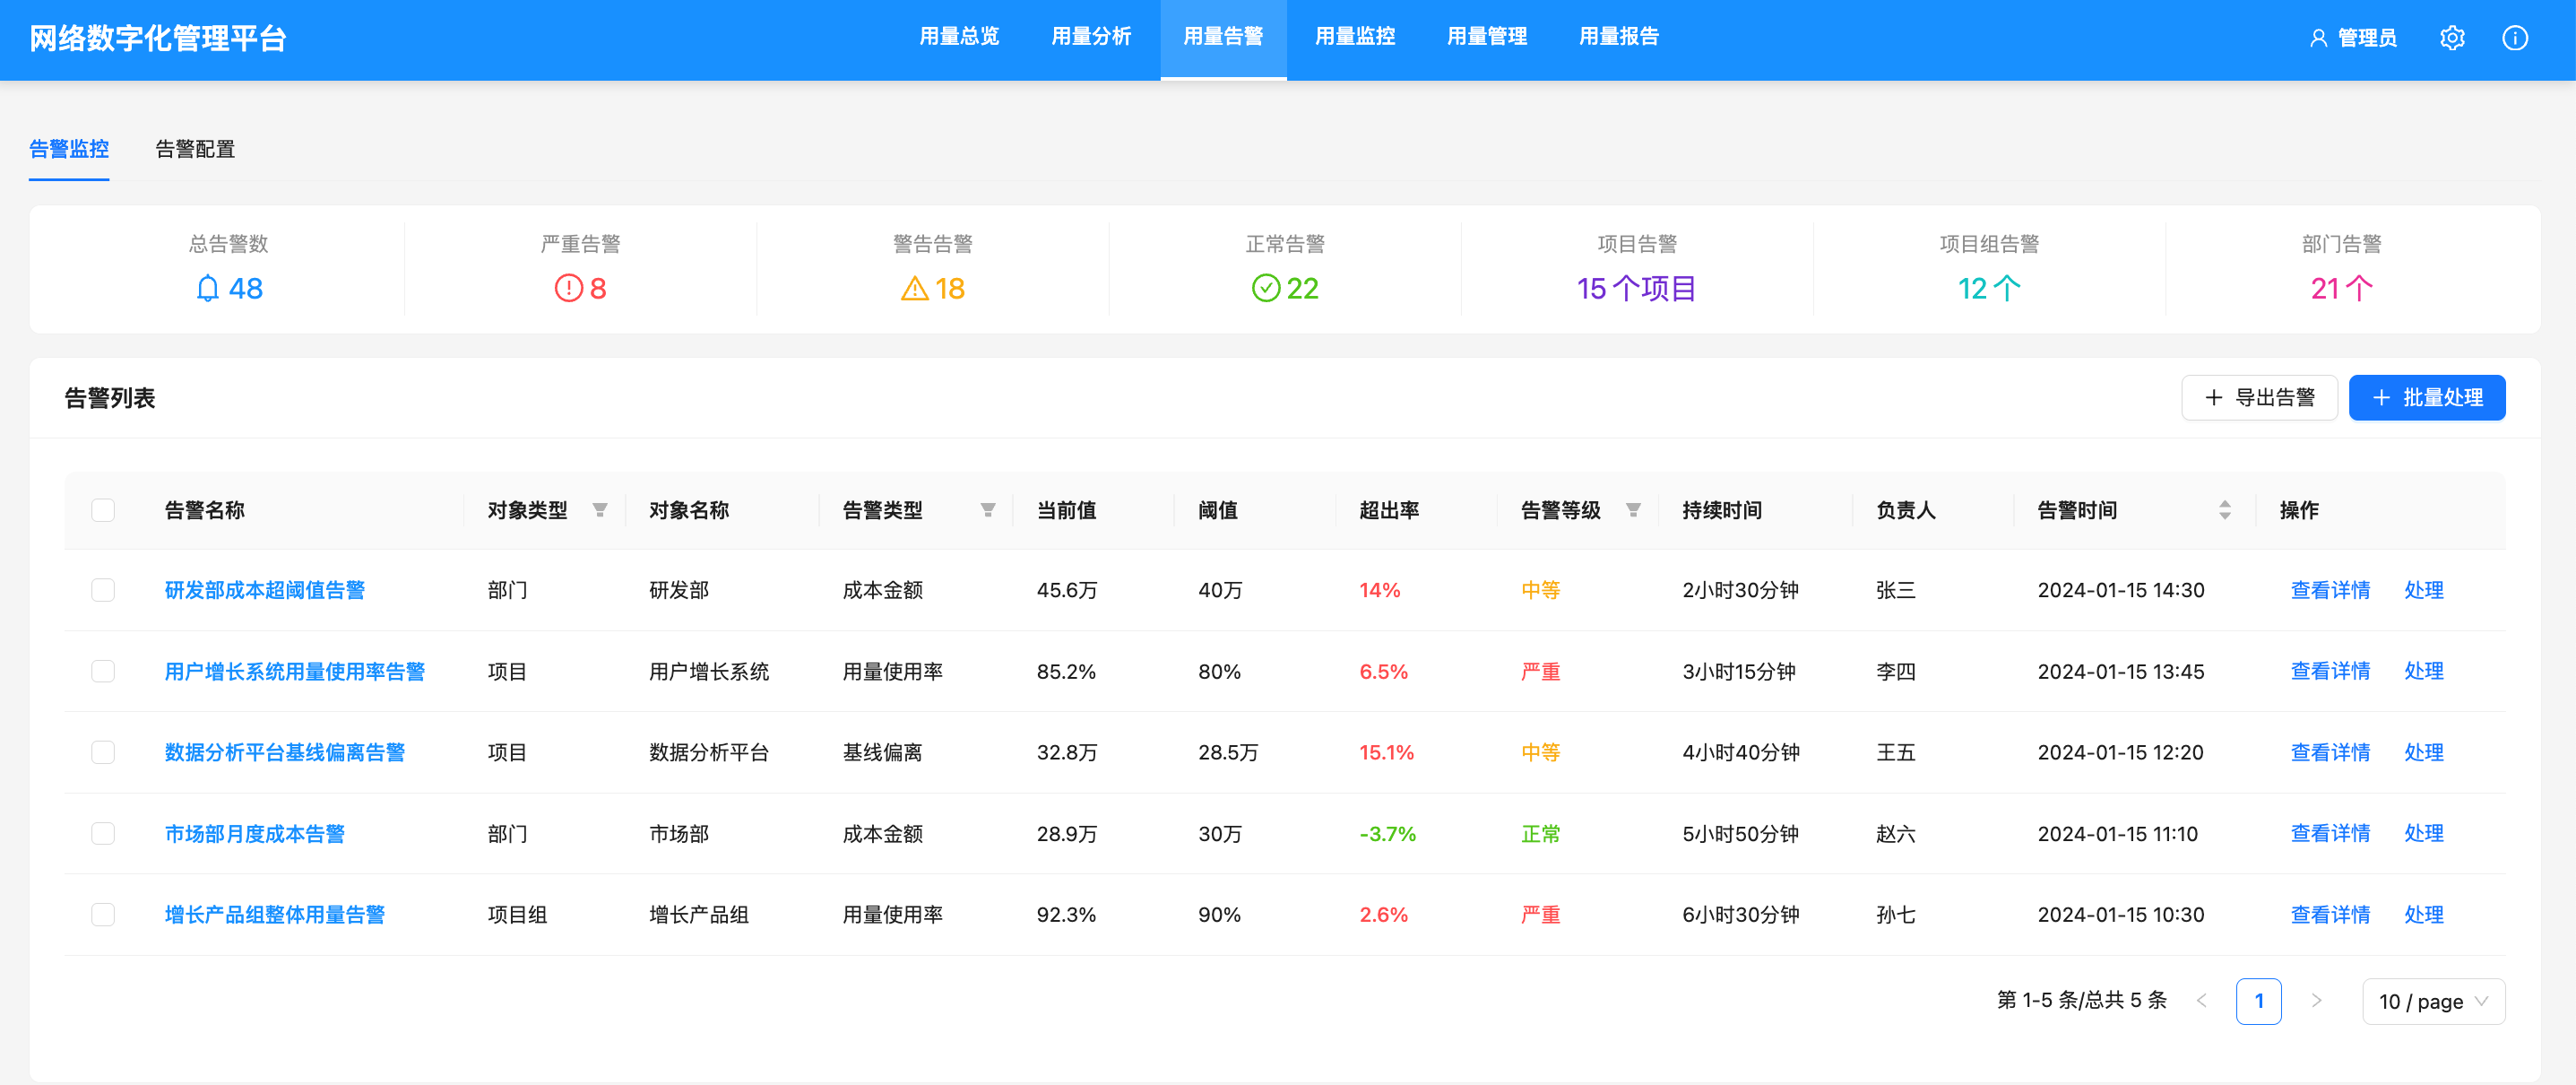Click the 导出告警 button
This screenshot has width=2576, height=1085.
tap(2259, 398)
